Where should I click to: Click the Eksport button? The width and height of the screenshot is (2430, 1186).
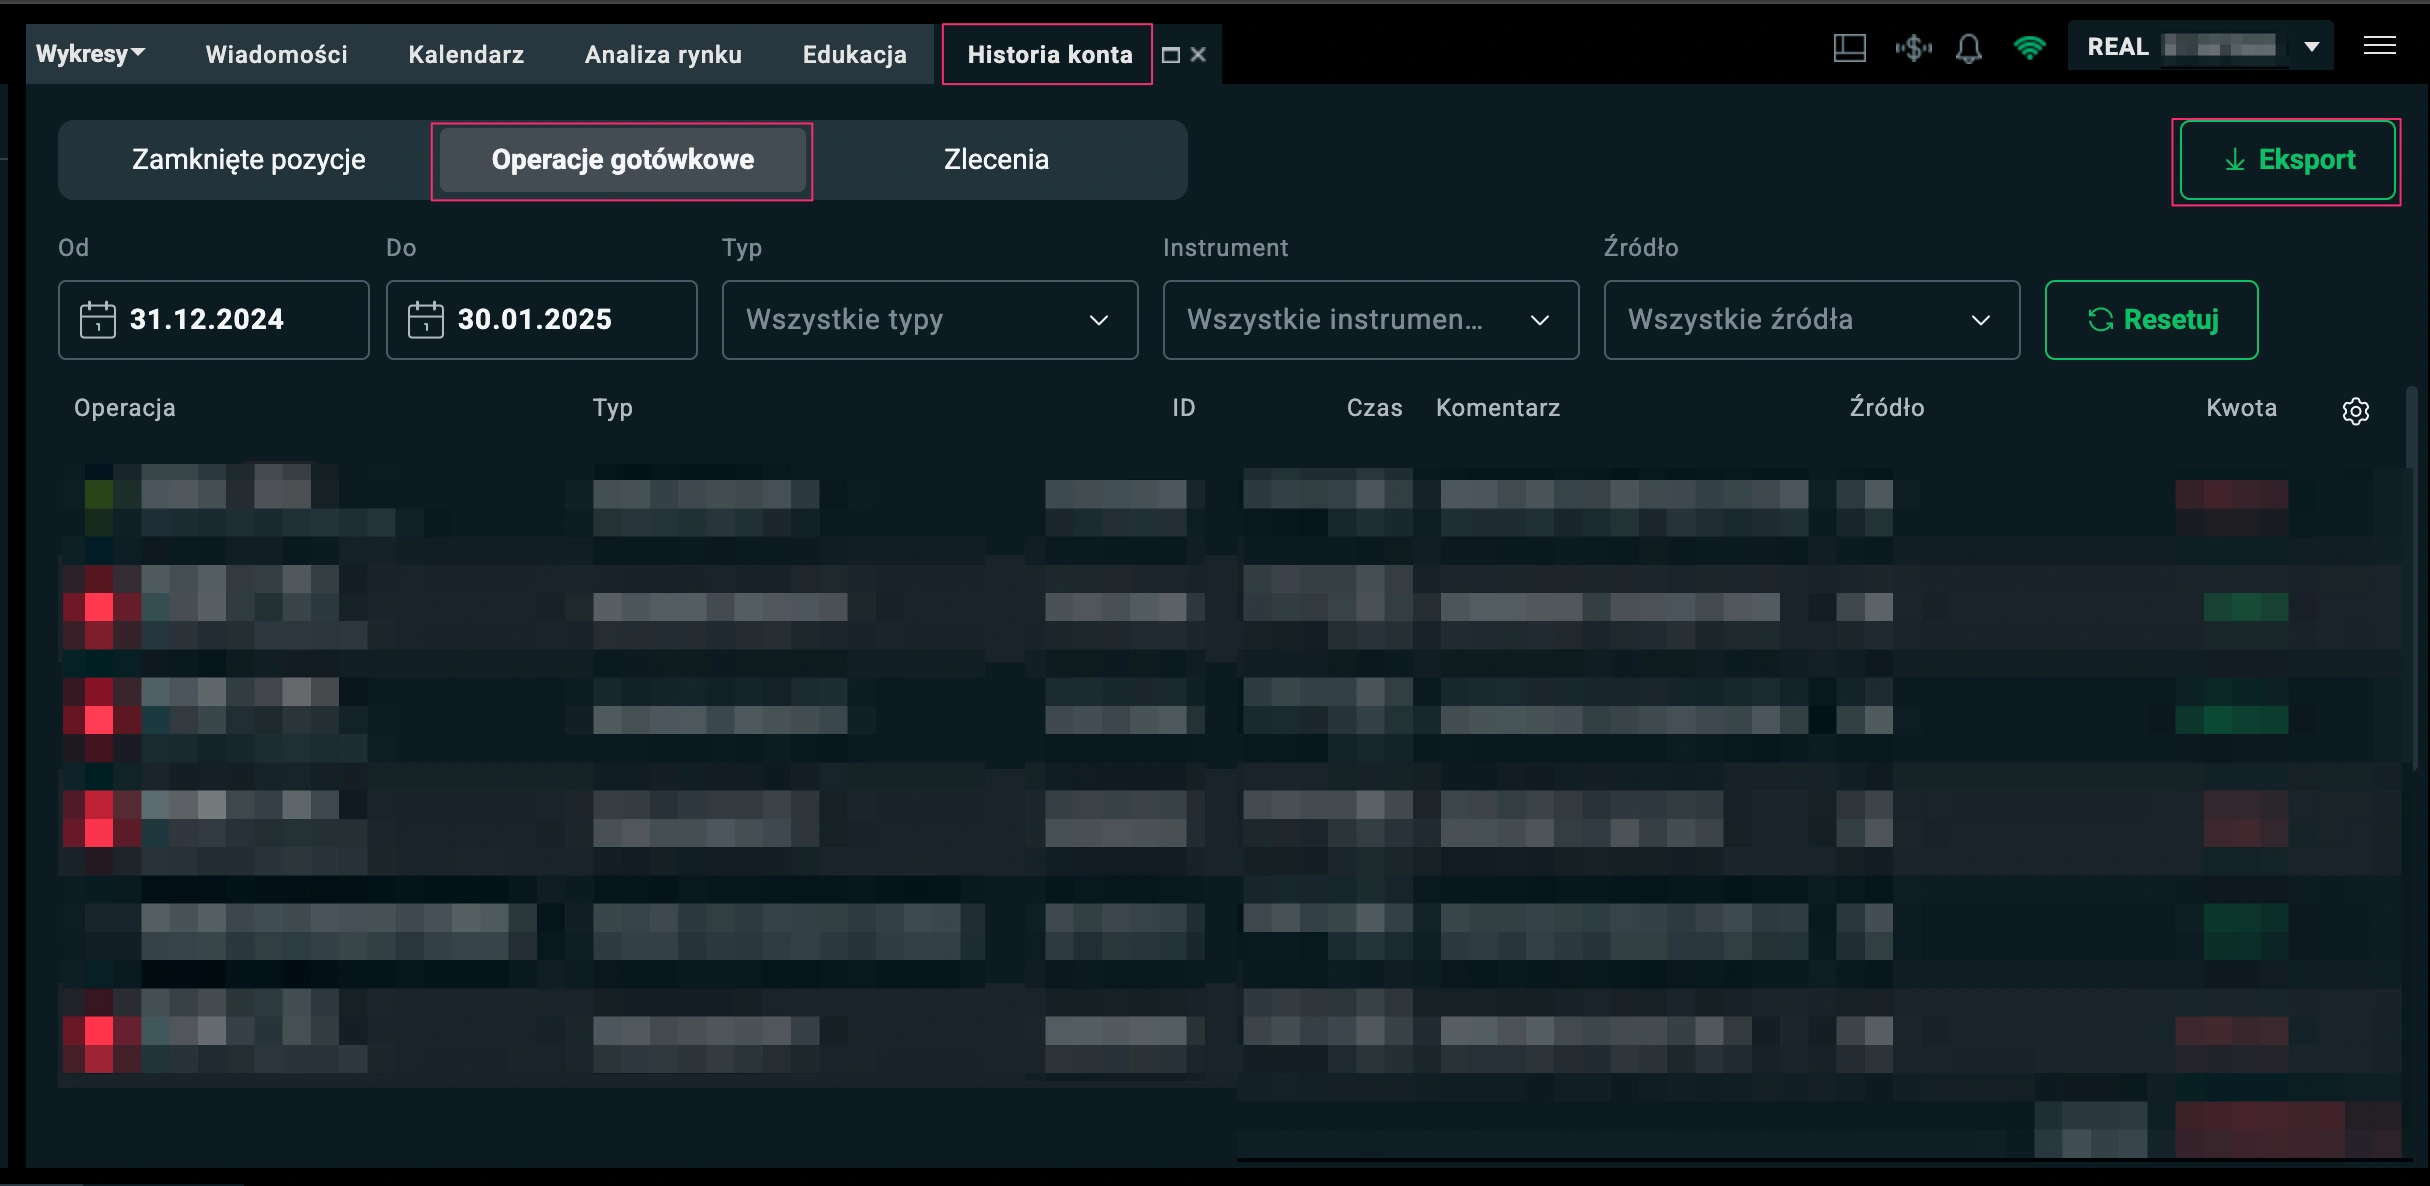(x=2287, y=160)
